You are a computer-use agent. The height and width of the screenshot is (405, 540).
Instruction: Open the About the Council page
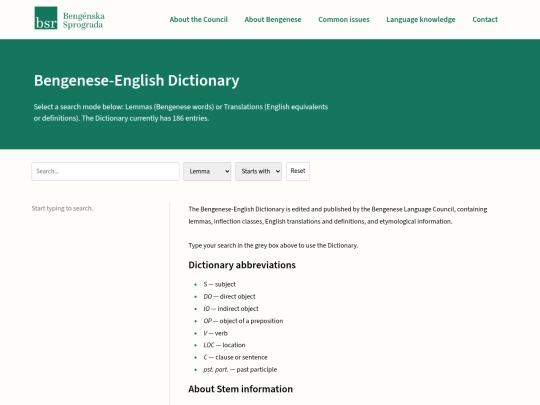pos(198,20)
